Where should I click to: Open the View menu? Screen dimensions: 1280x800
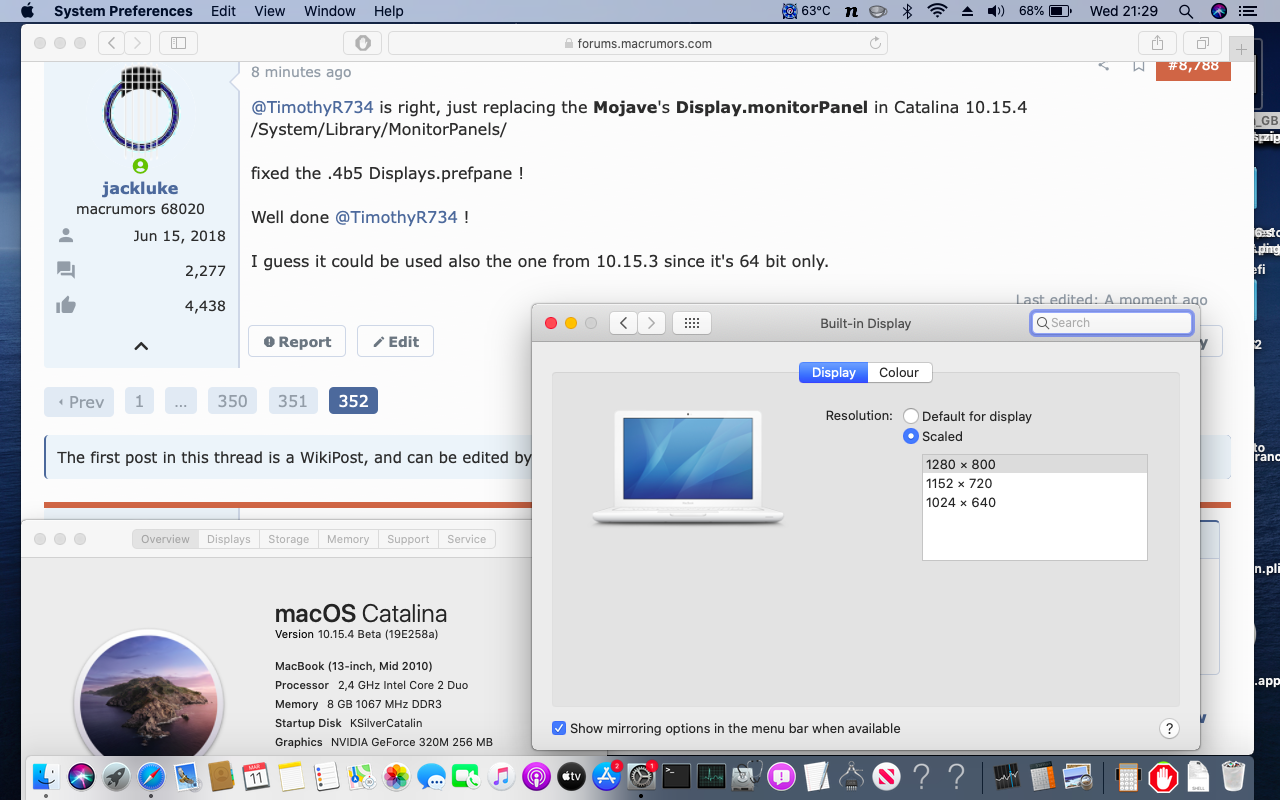(270, 11)
